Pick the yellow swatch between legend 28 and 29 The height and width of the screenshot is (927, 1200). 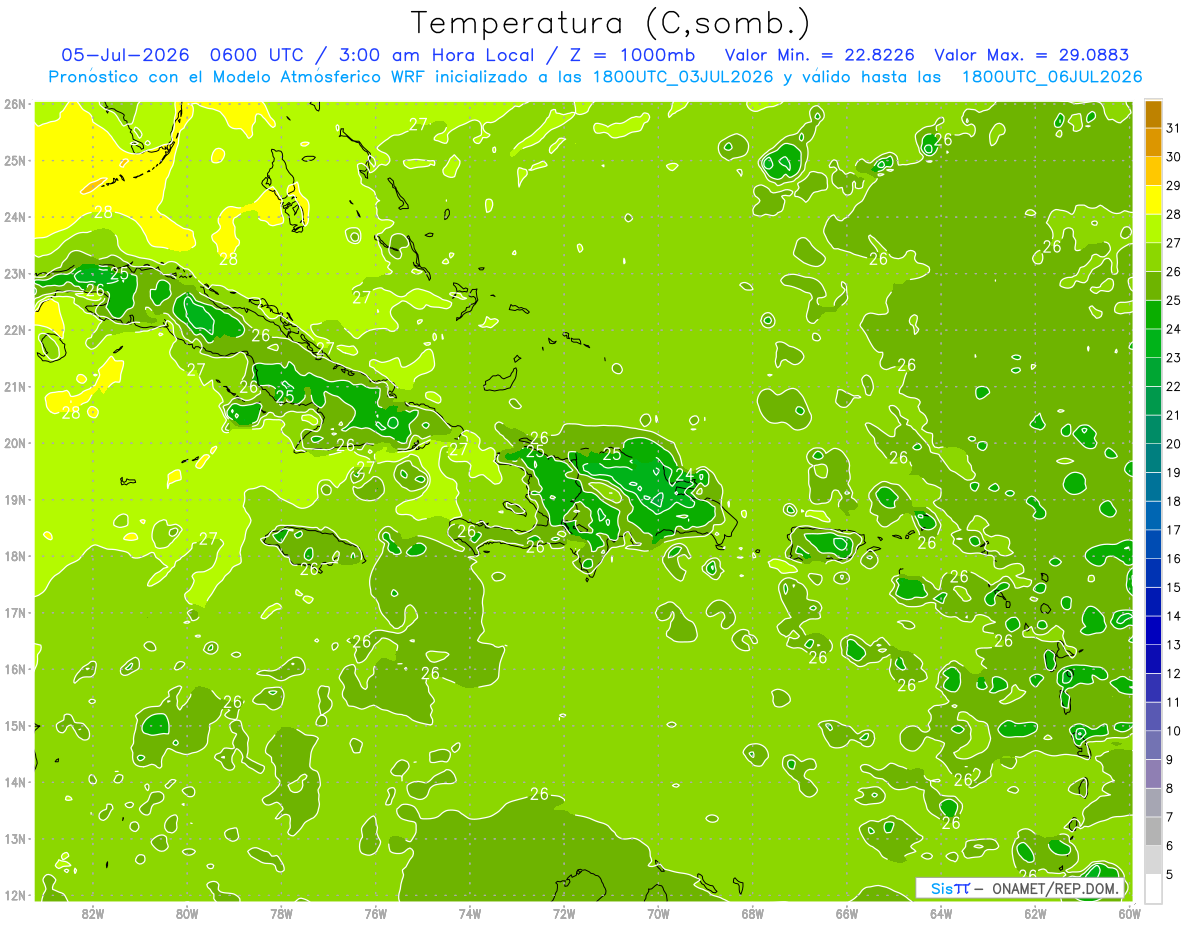click(x=1153, y=200)
